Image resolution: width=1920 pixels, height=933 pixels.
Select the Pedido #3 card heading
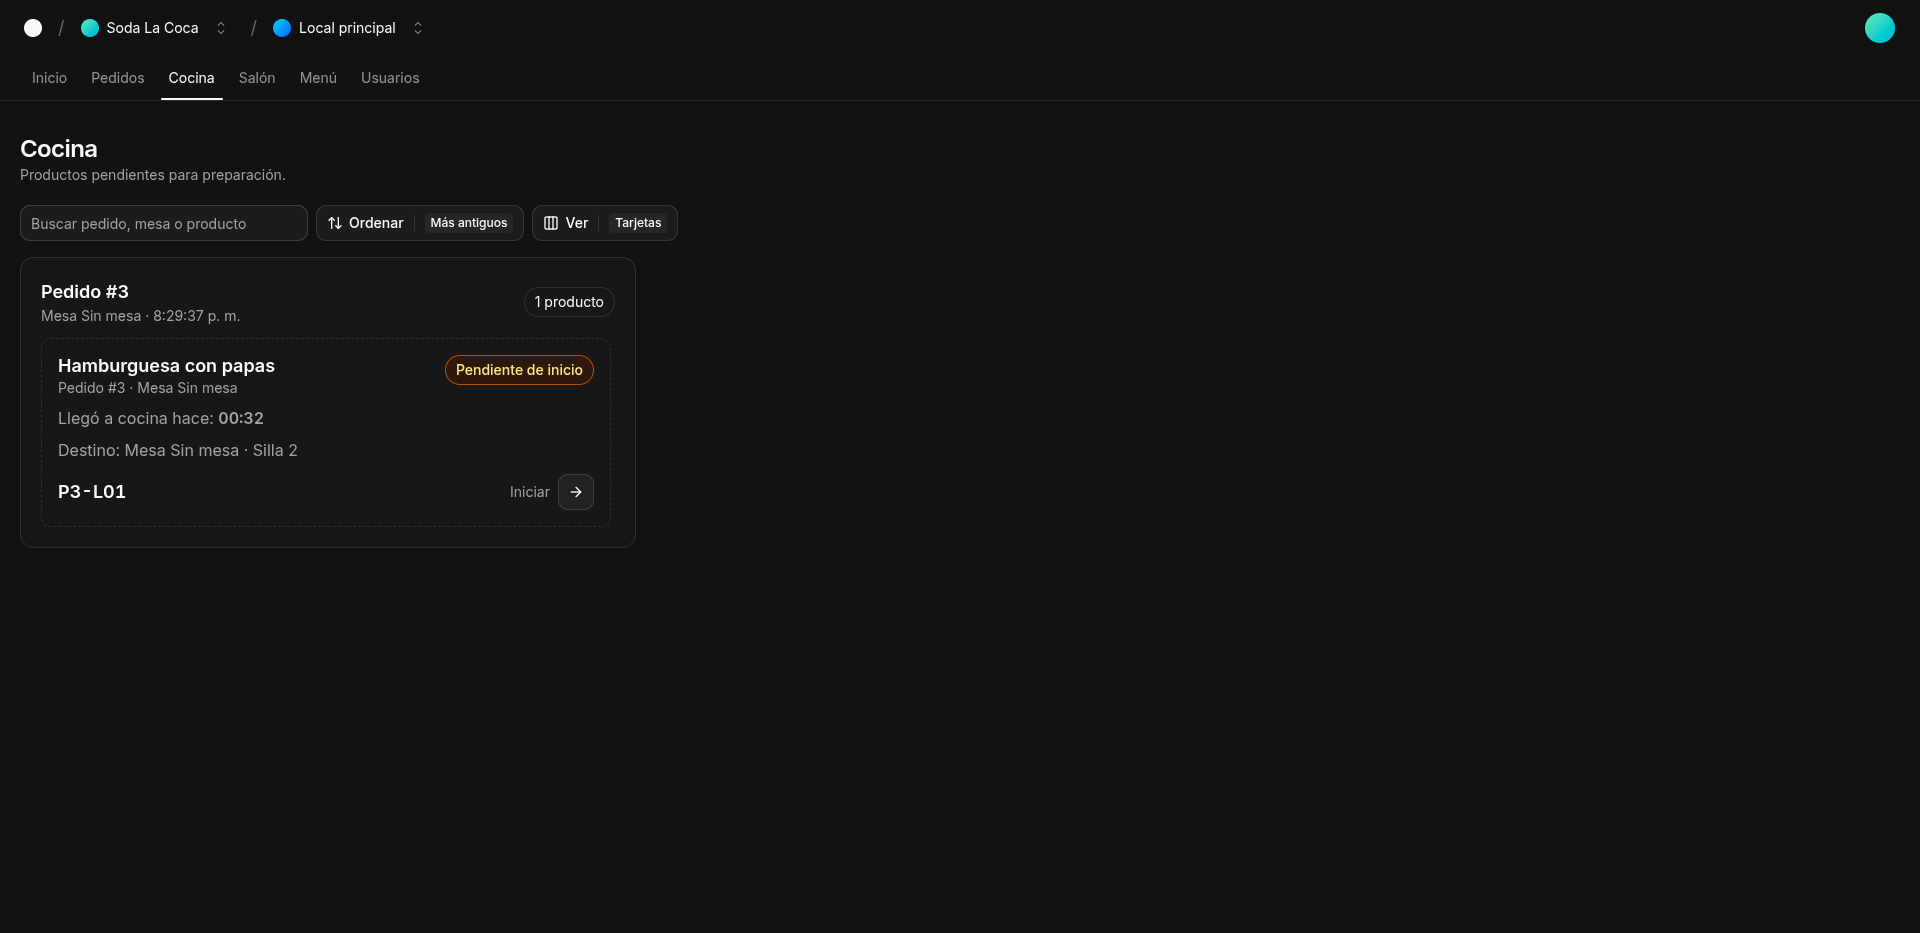[85, 292]
